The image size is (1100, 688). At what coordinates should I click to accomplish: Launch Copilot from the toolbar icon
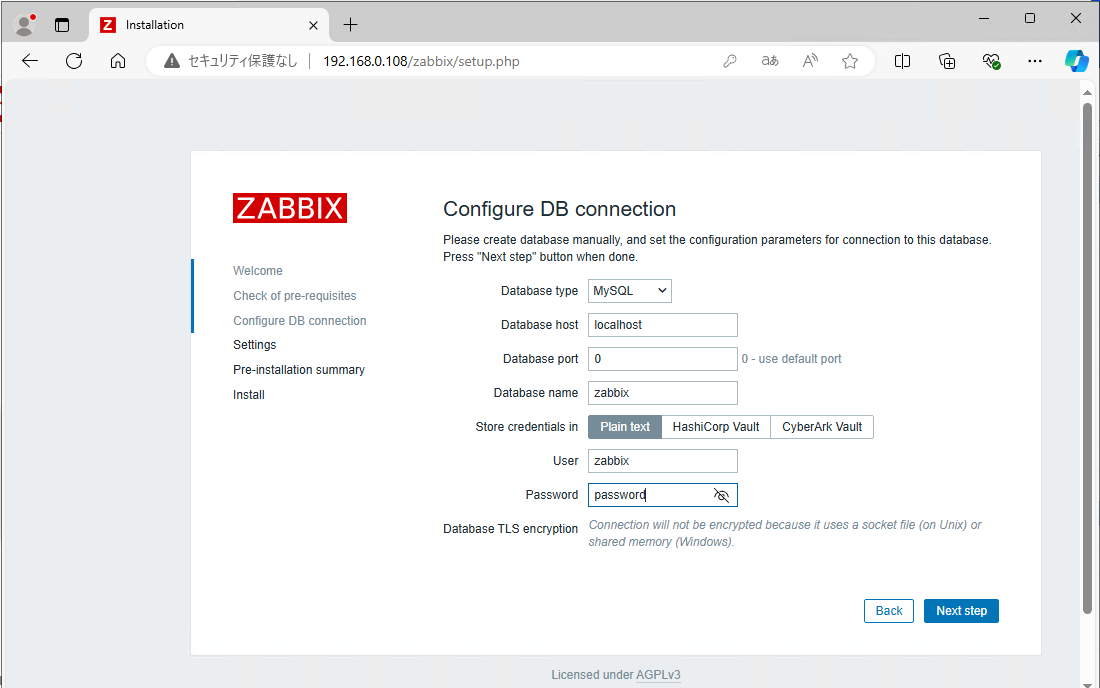tap(1076, 61)
